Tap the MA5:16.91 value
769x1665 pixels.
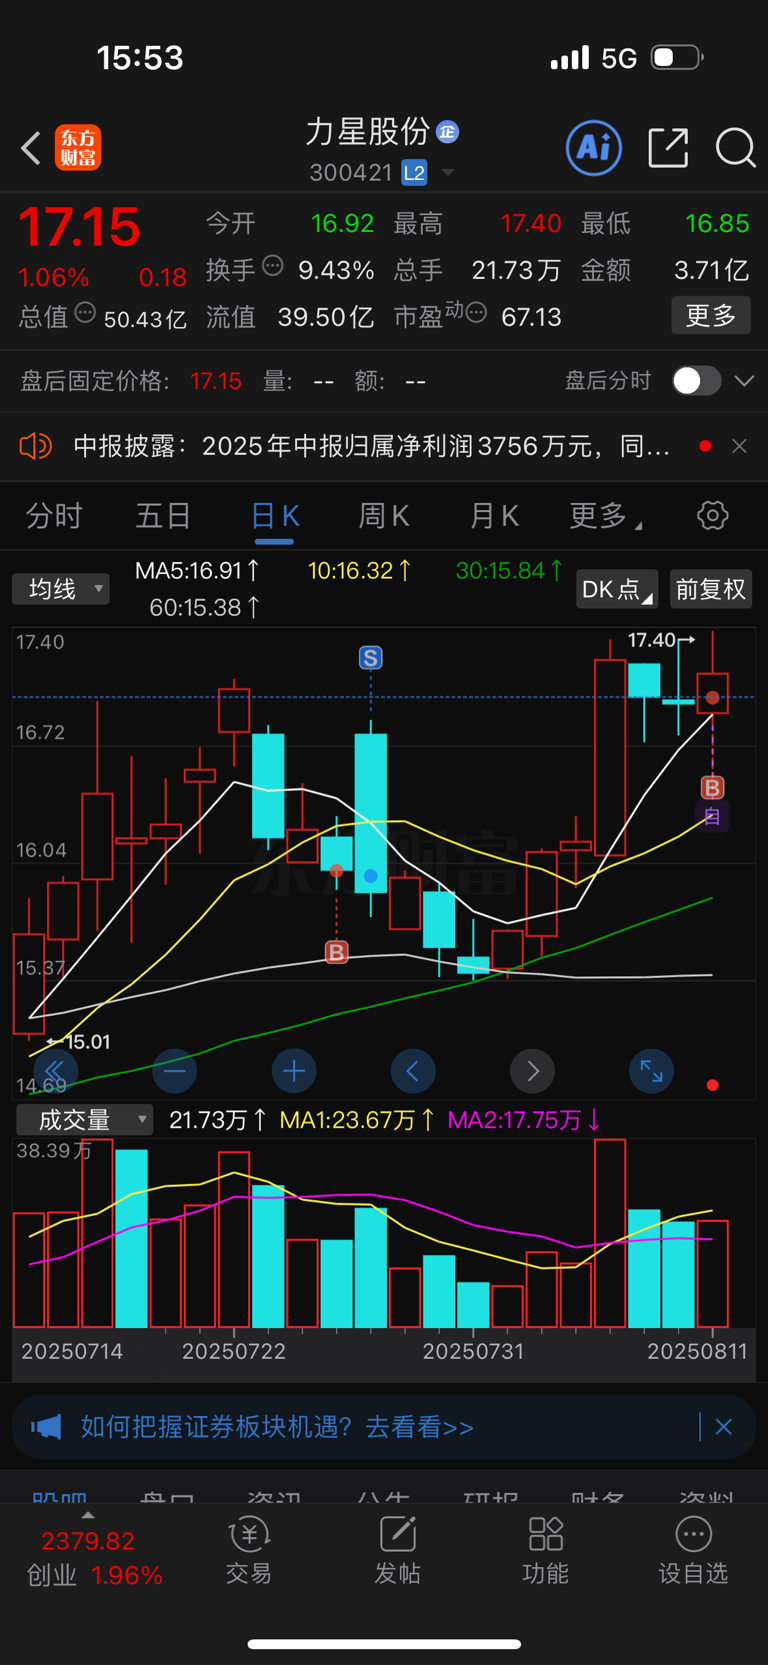point(198,571)
